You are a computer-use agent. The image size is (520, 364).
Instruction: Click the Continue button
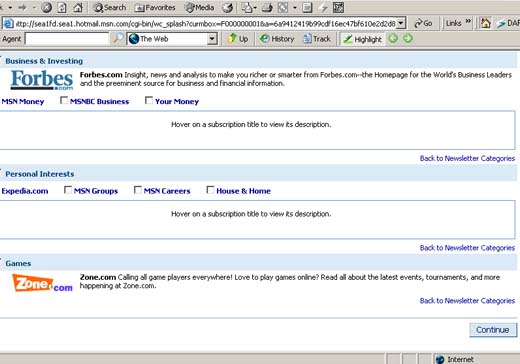(493, 330)
